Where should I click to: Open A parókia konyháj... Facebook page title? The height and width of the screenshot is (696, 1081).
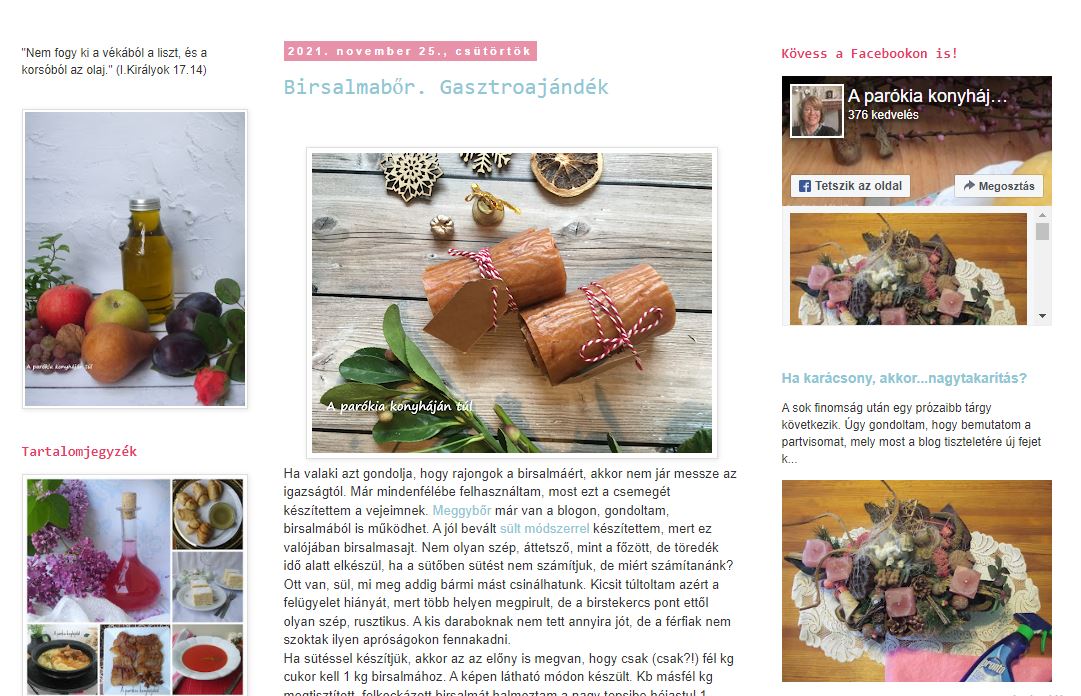(x=927, y=96)
